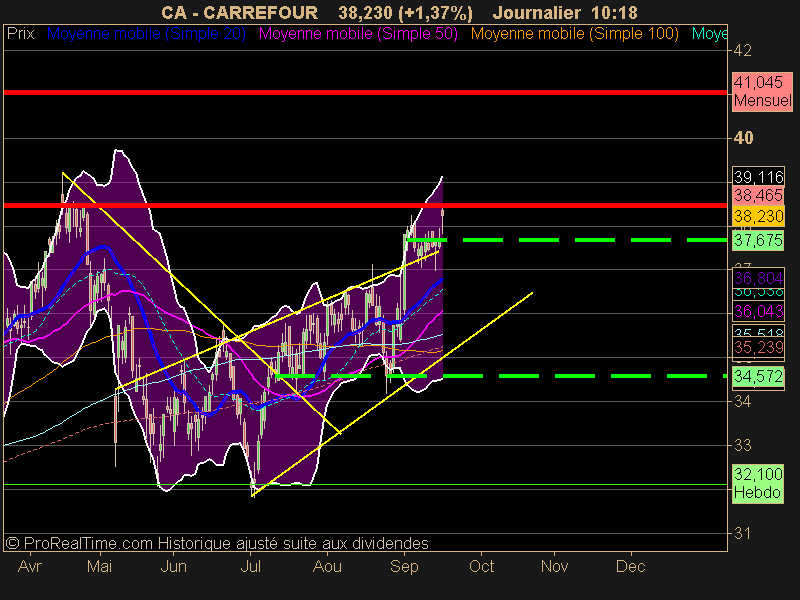
Task: Click the "Jun" month on time axis
Action: 173,566
